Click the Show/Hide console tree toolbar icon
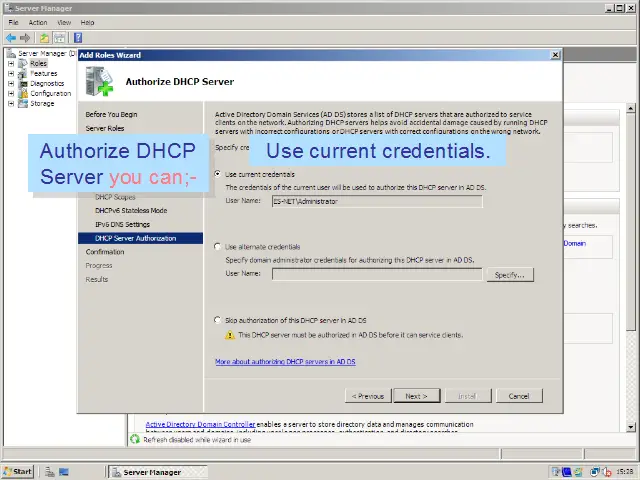640x480 pixels. [60, 38]
